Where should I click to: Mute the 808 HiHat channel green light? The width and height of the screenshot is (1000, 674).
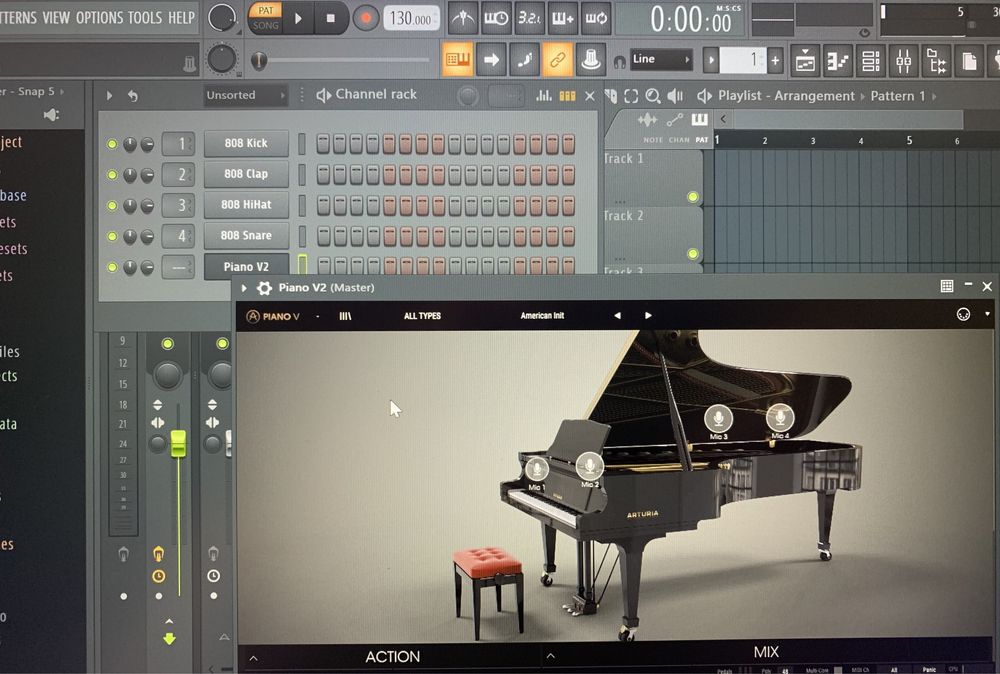112,205
